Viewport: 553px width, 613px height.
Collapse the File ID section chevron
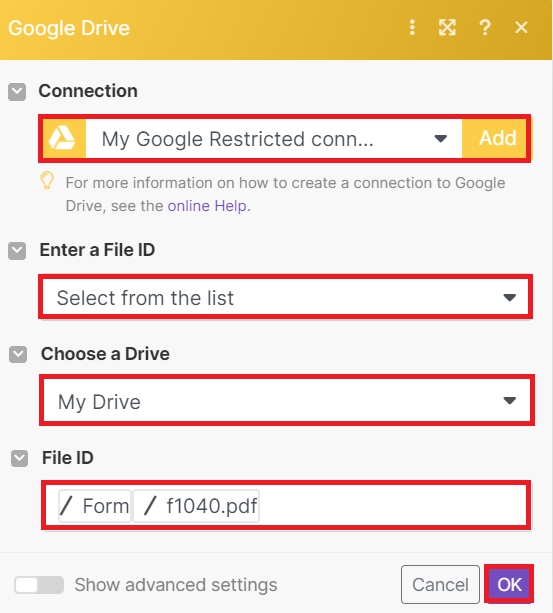(19, 458)
